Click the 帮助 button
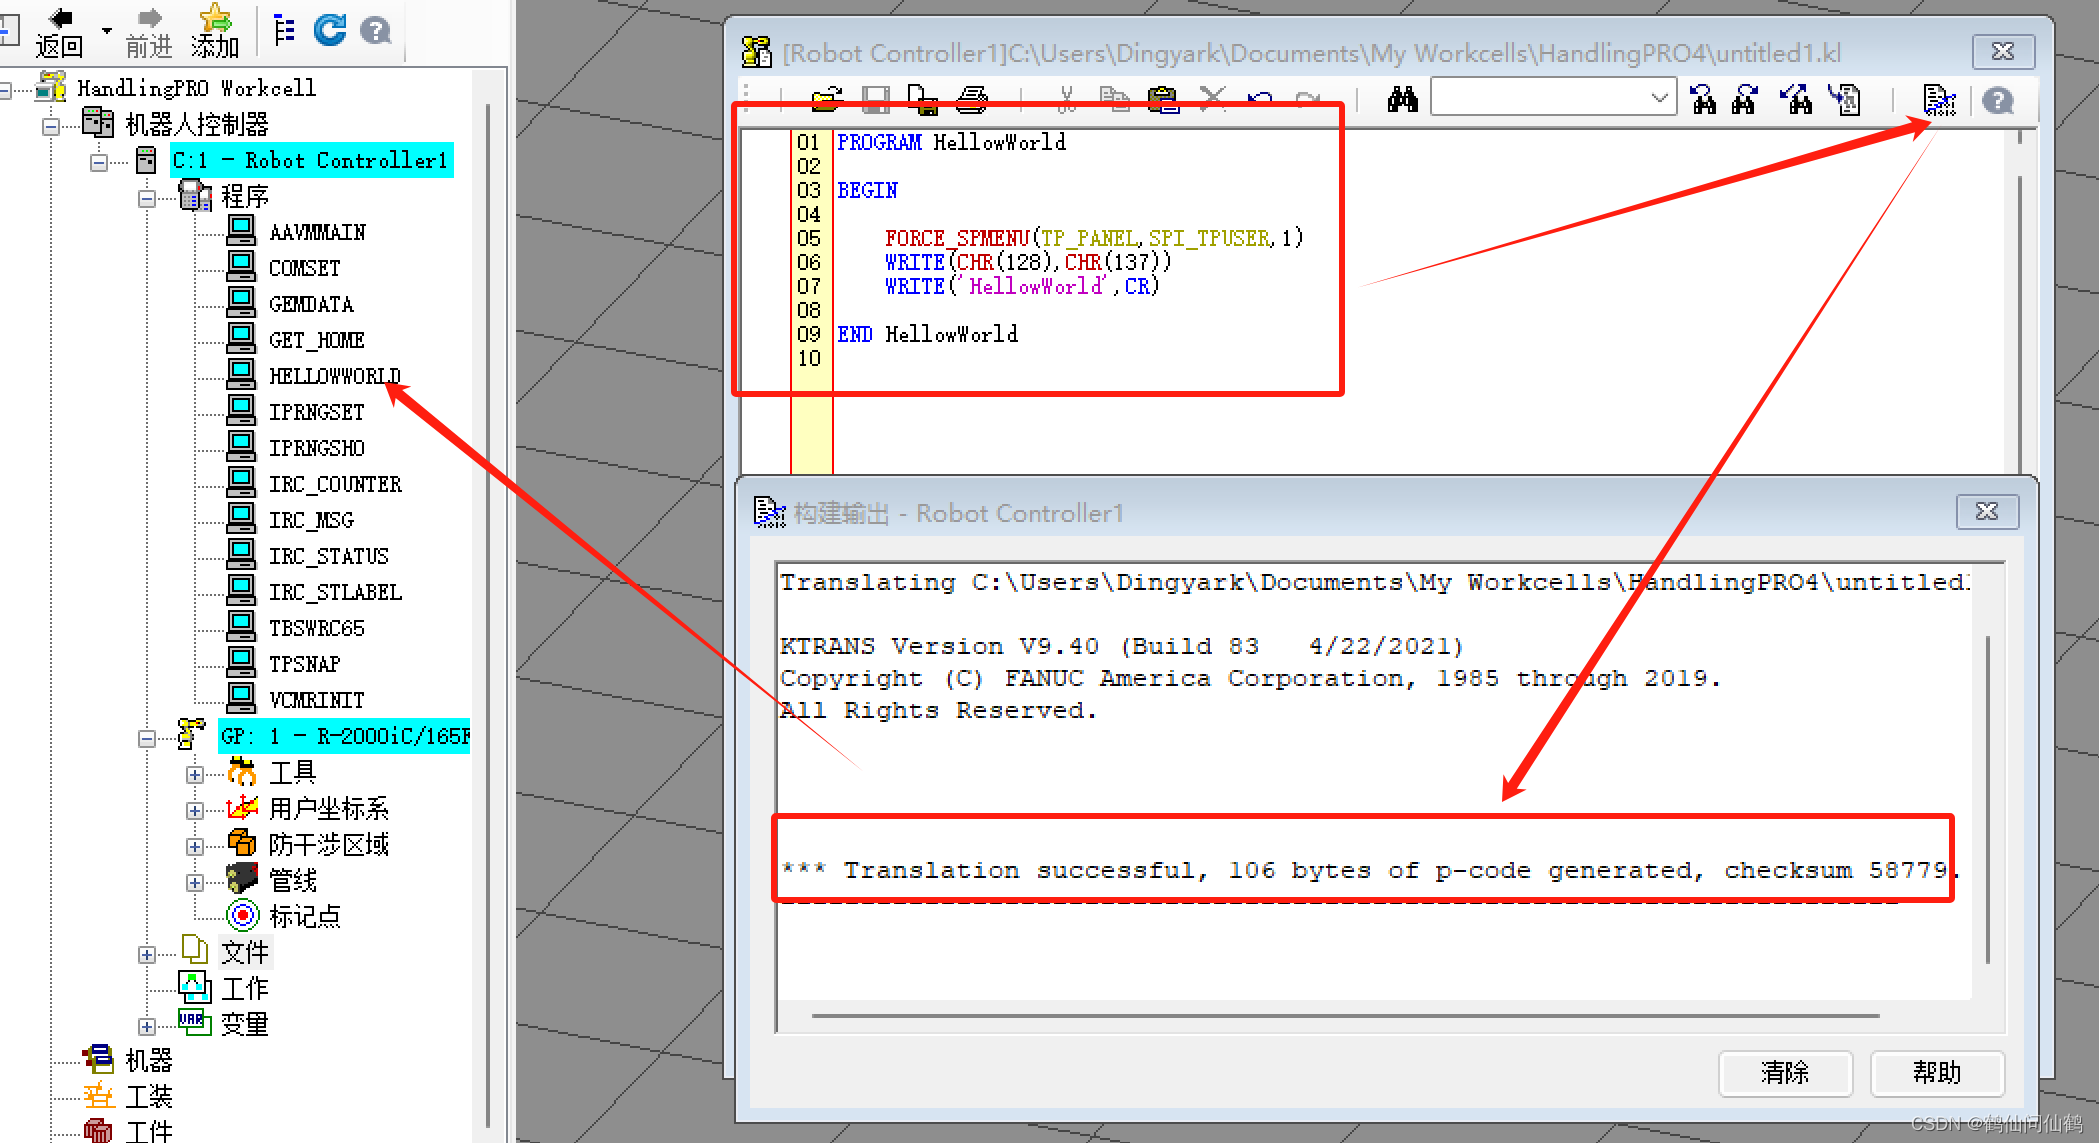Viewport: 2099px width, 1143px height. (x=1936, y=1073)
